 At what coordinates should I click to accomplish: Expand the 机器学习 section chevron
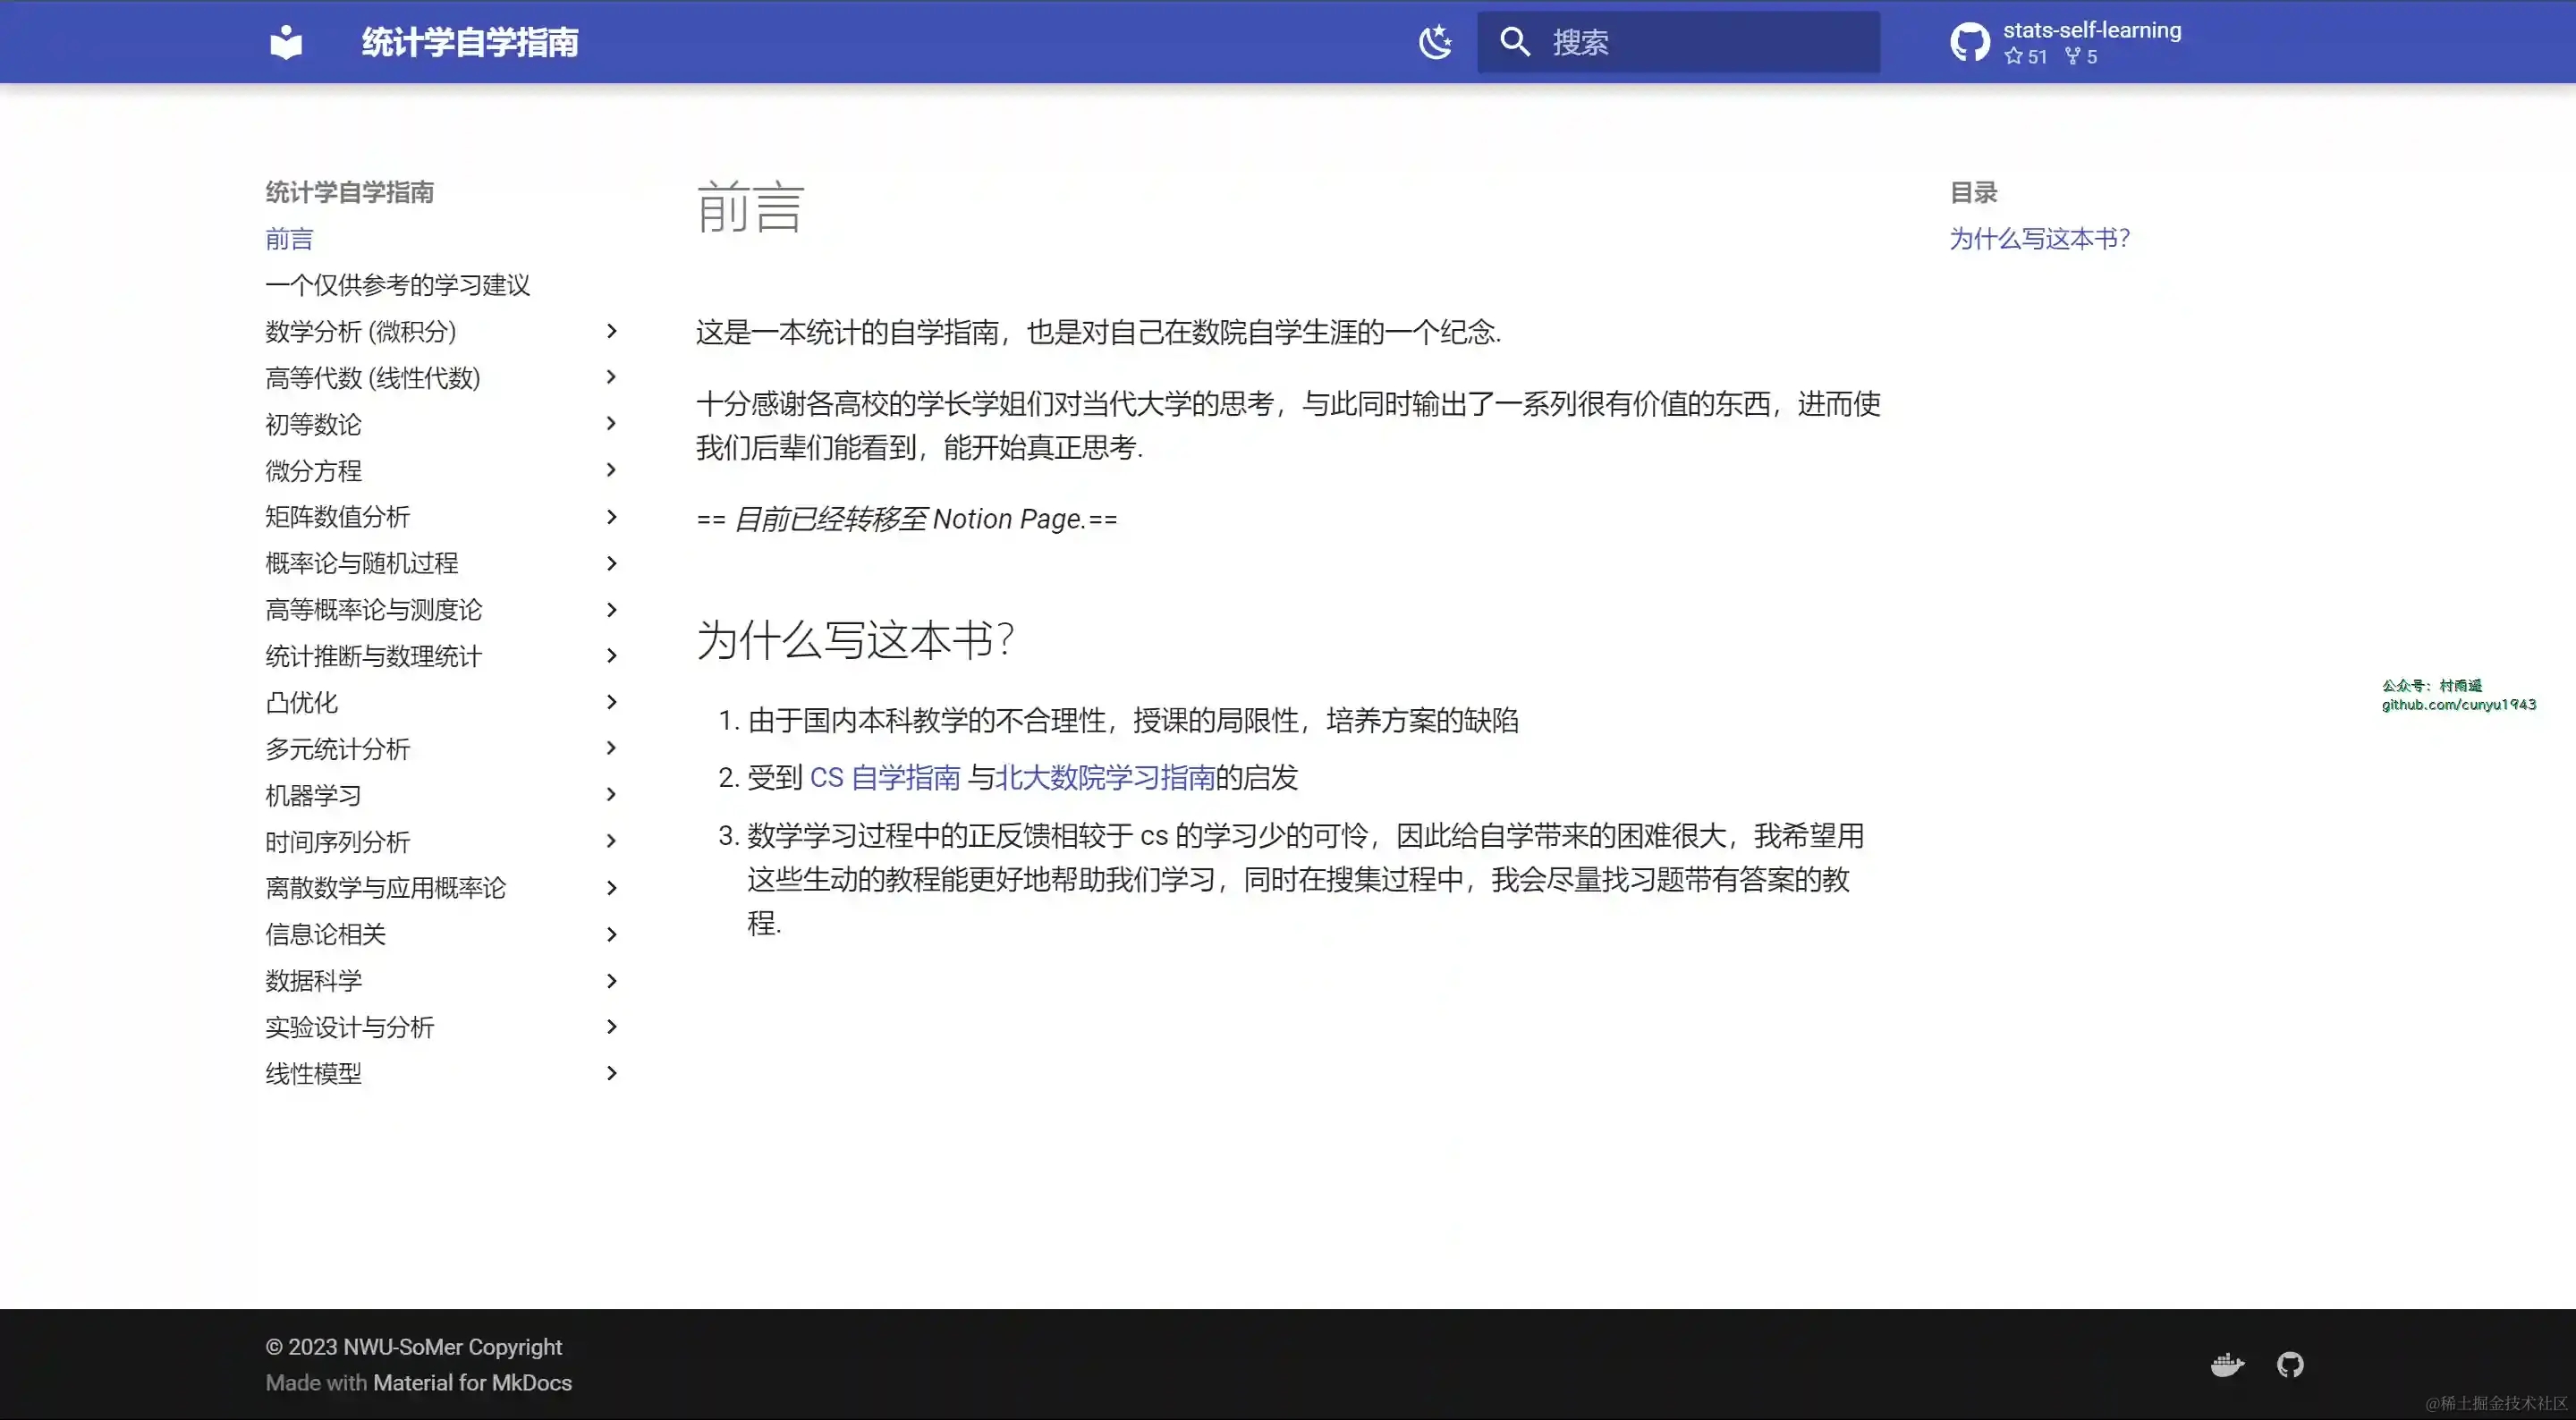point(612,795)
